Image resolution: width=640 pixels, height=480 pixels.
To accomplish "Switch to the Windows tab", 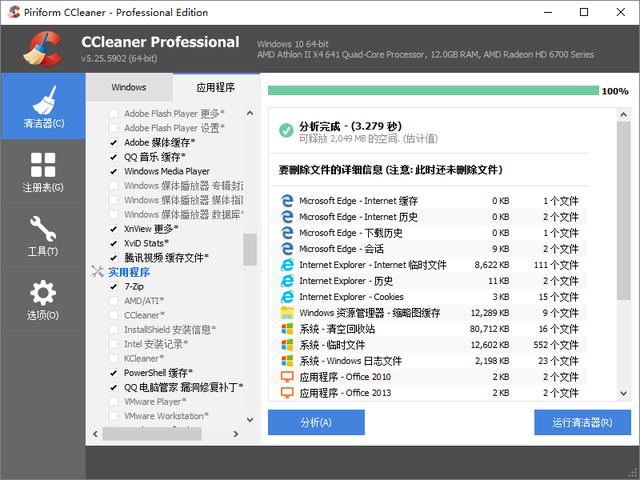I will [x=129, y=87].
